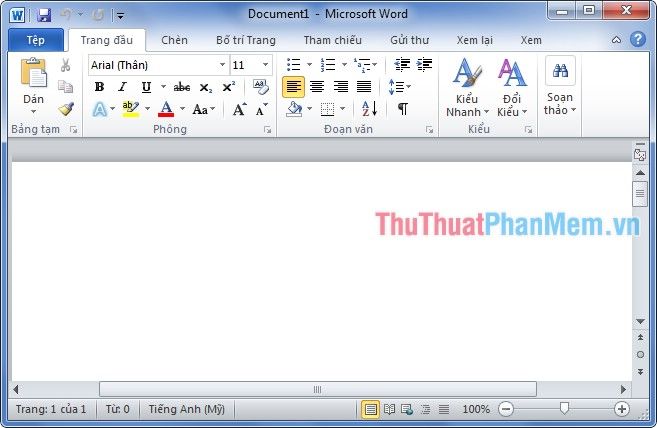Image resolution: width=657 pixels, height=428 pixels.
Task: Open Word help question mark icon
Action: tap(638, 39)
